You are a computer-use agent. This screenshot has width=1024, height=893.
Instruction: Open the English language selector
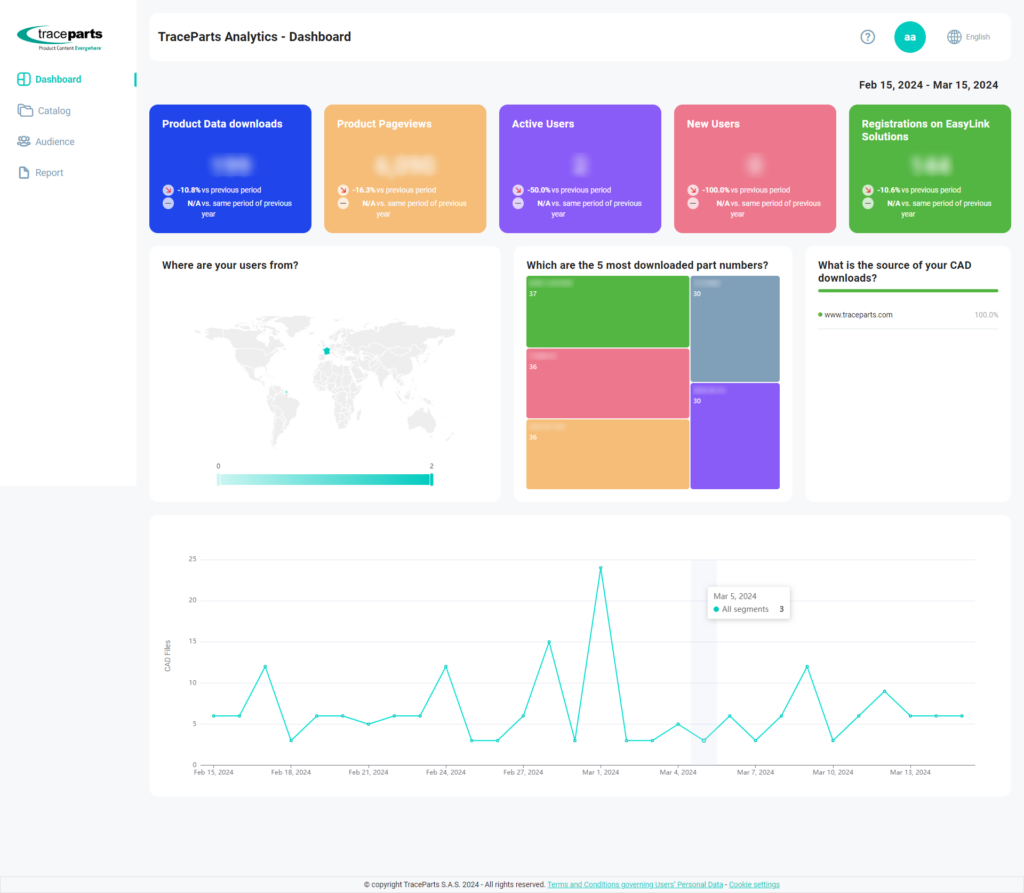pyautogui.click(x=977, y=37)
